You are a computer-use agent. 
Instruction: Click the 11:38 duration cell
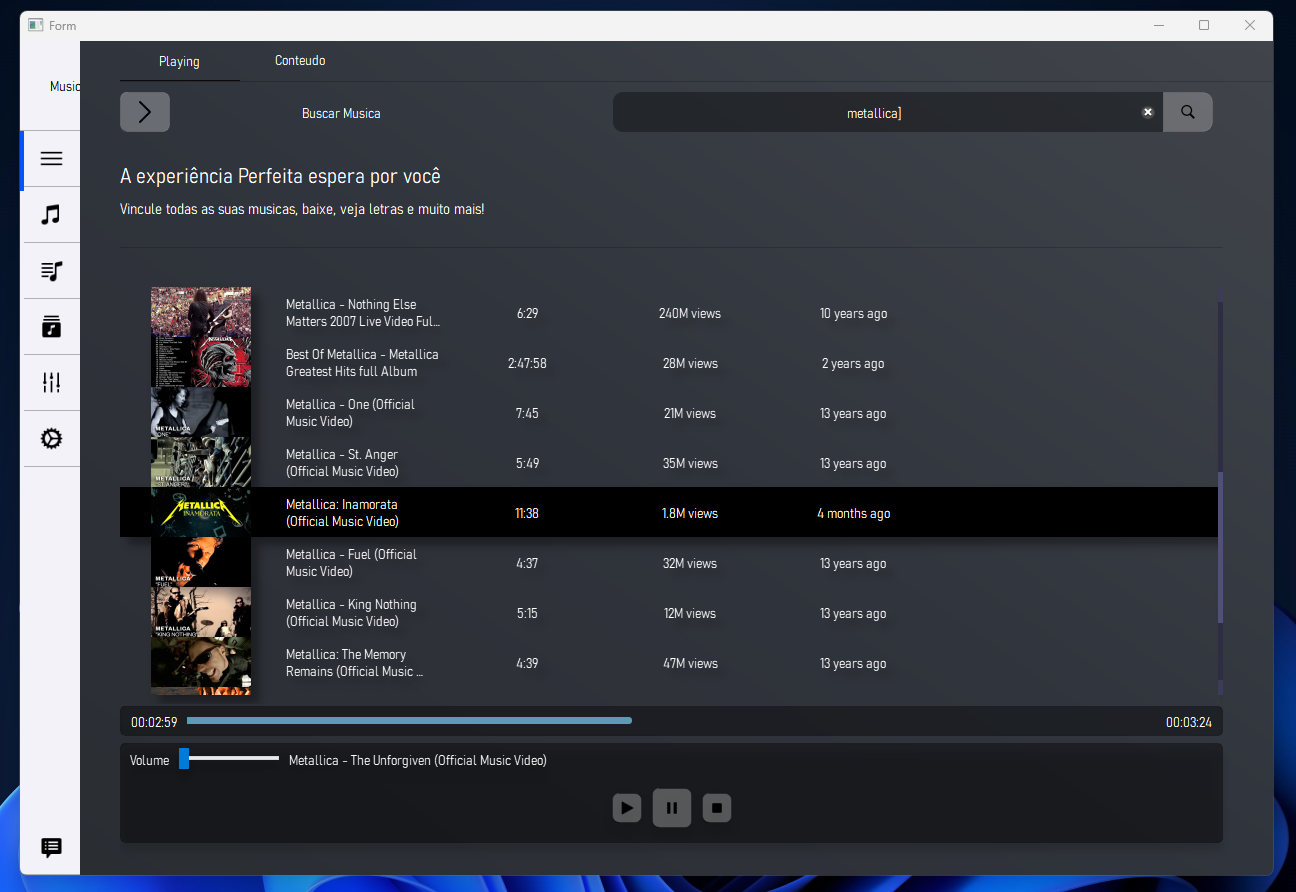coord(527,513)
